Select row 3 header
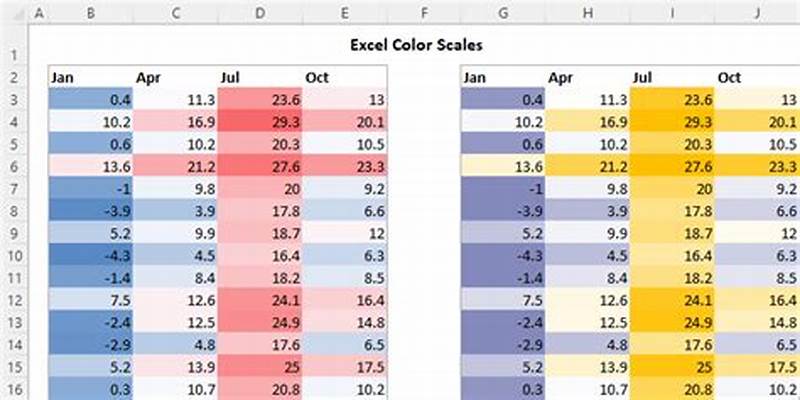Screen dimensions: 800x400 tap(14, 99)
